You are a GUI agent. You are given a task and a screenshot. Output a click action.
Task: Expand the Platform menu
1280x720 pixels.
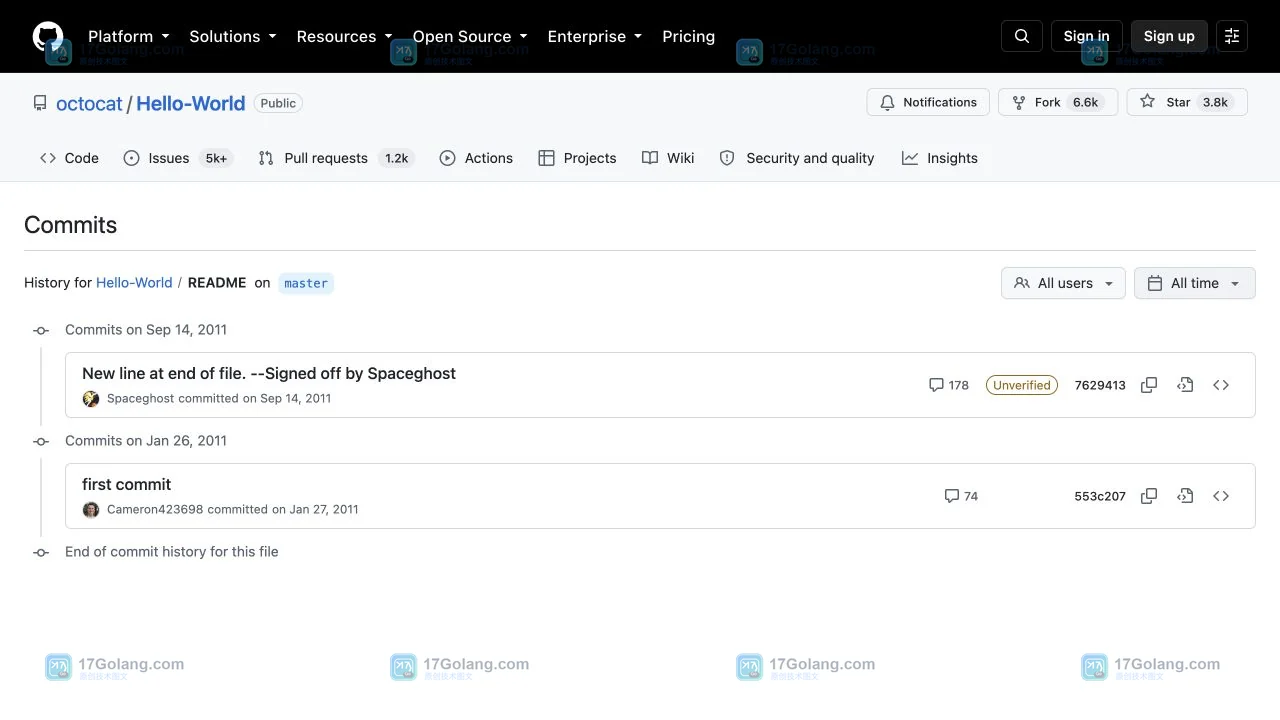coord(129,36)
